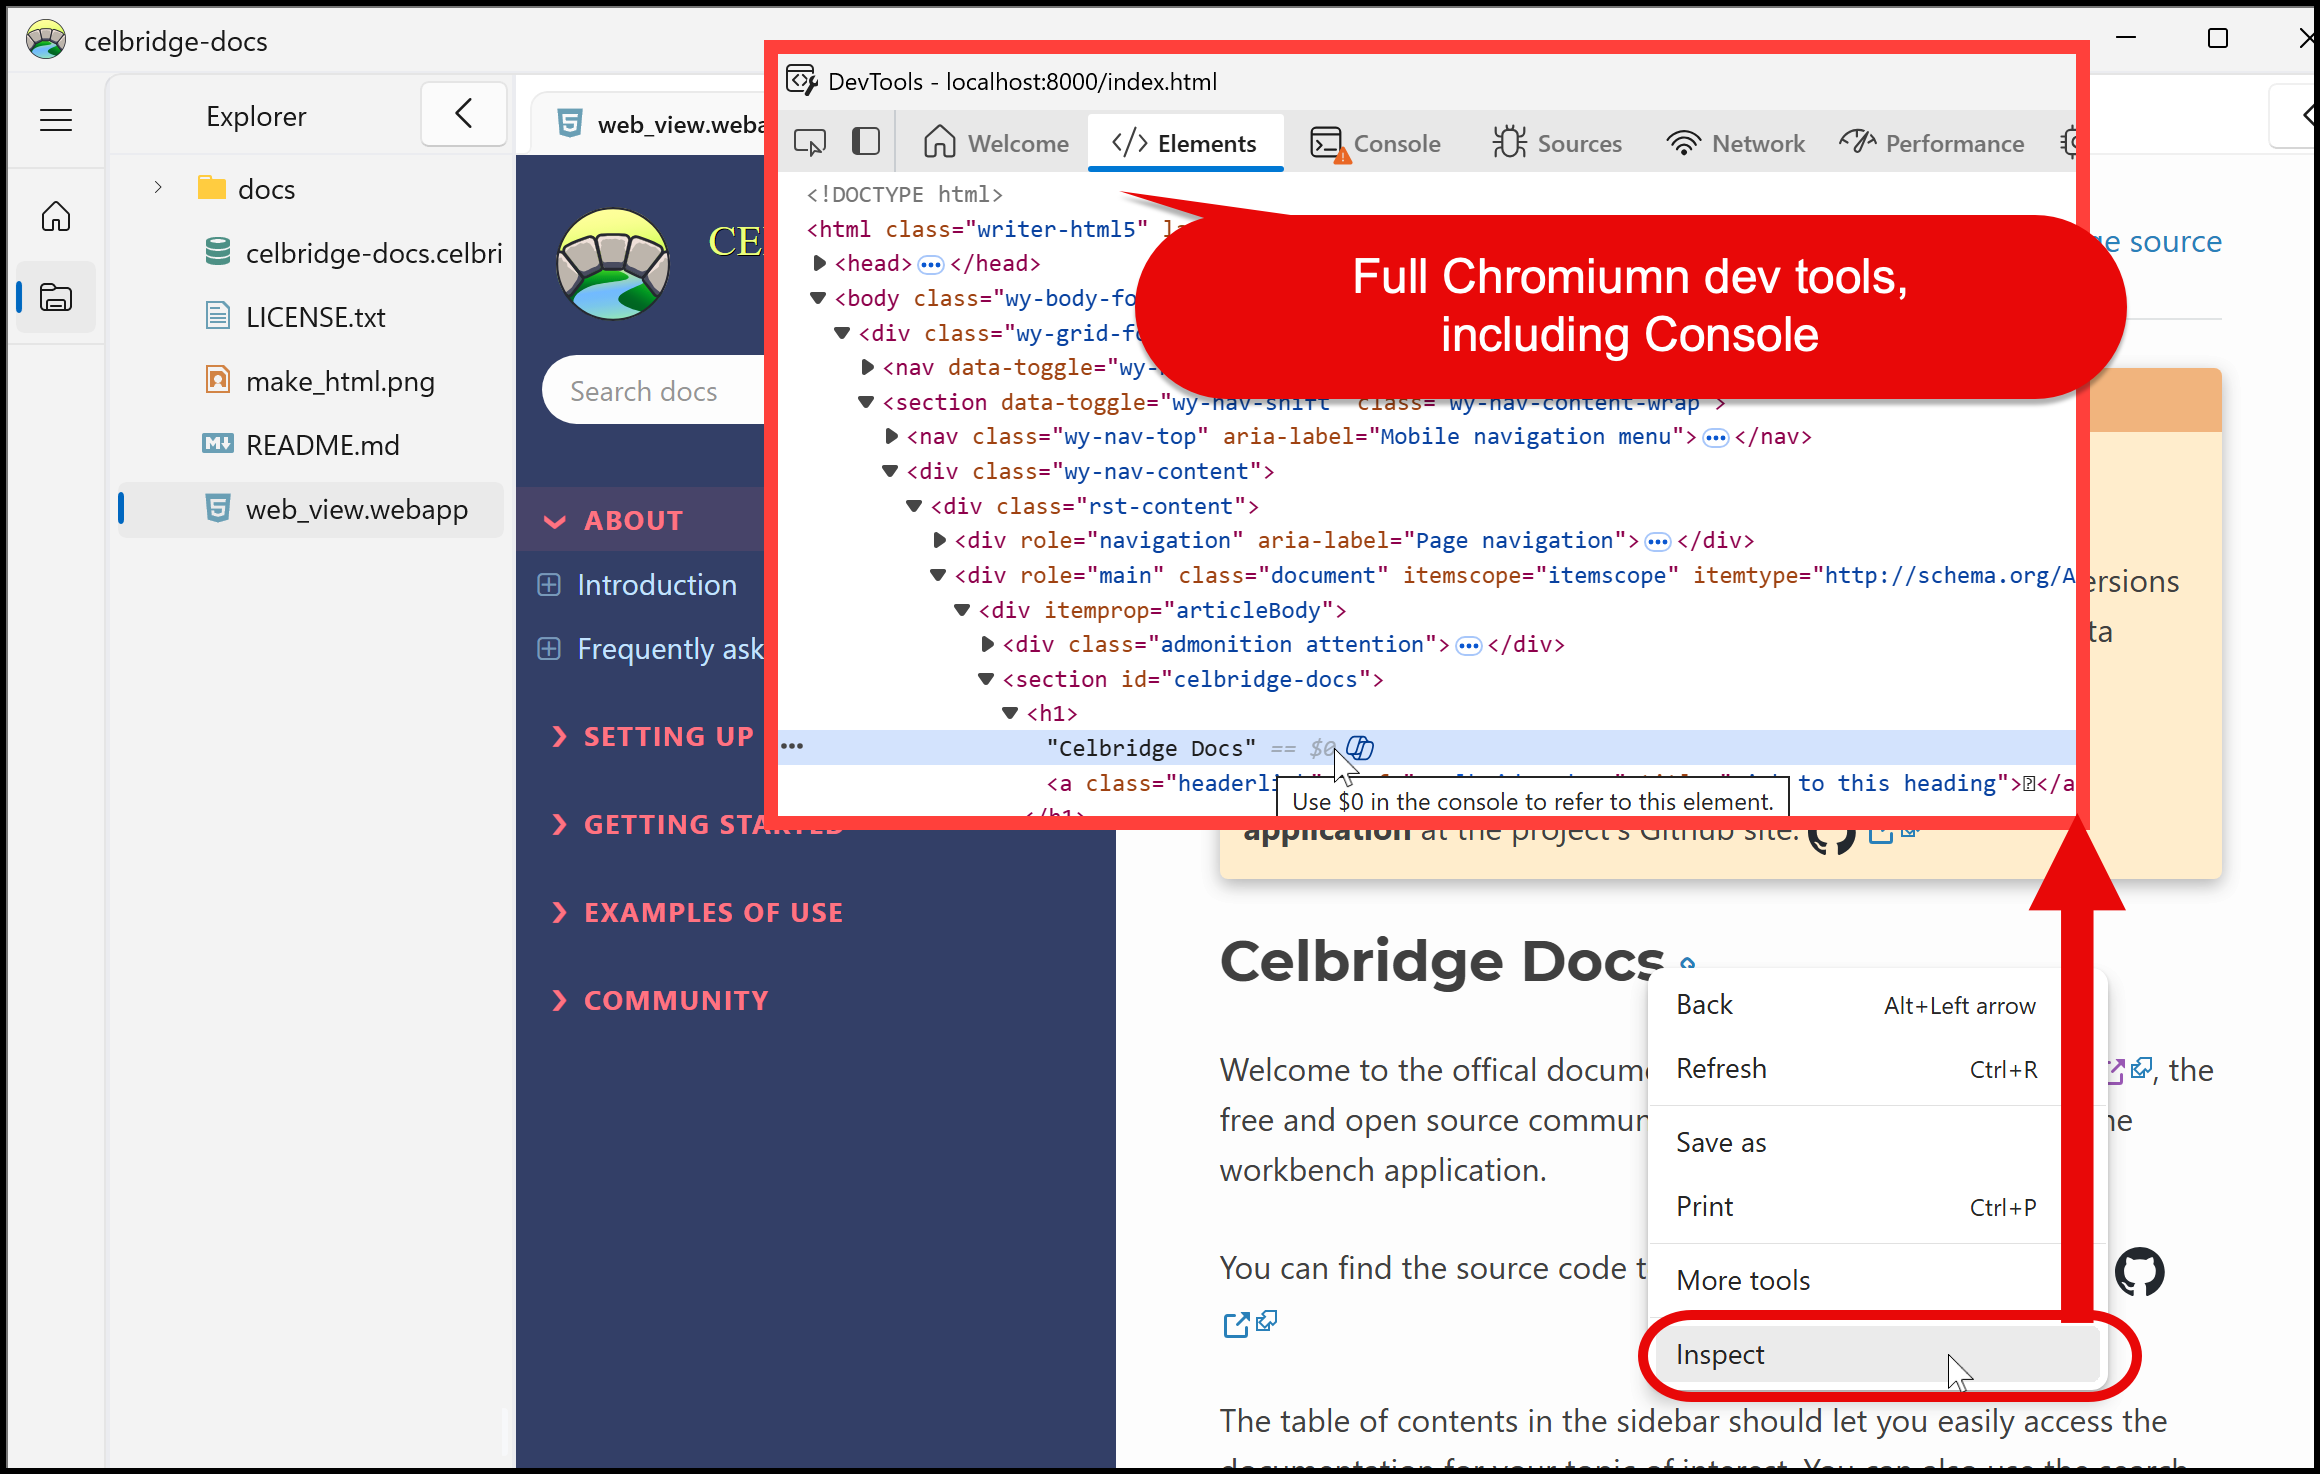Viewport: 2320px width, 1474px height.
Task: Select the inspect element picker in DevTools
Action: pyautogui.click(x=810, y=142)
